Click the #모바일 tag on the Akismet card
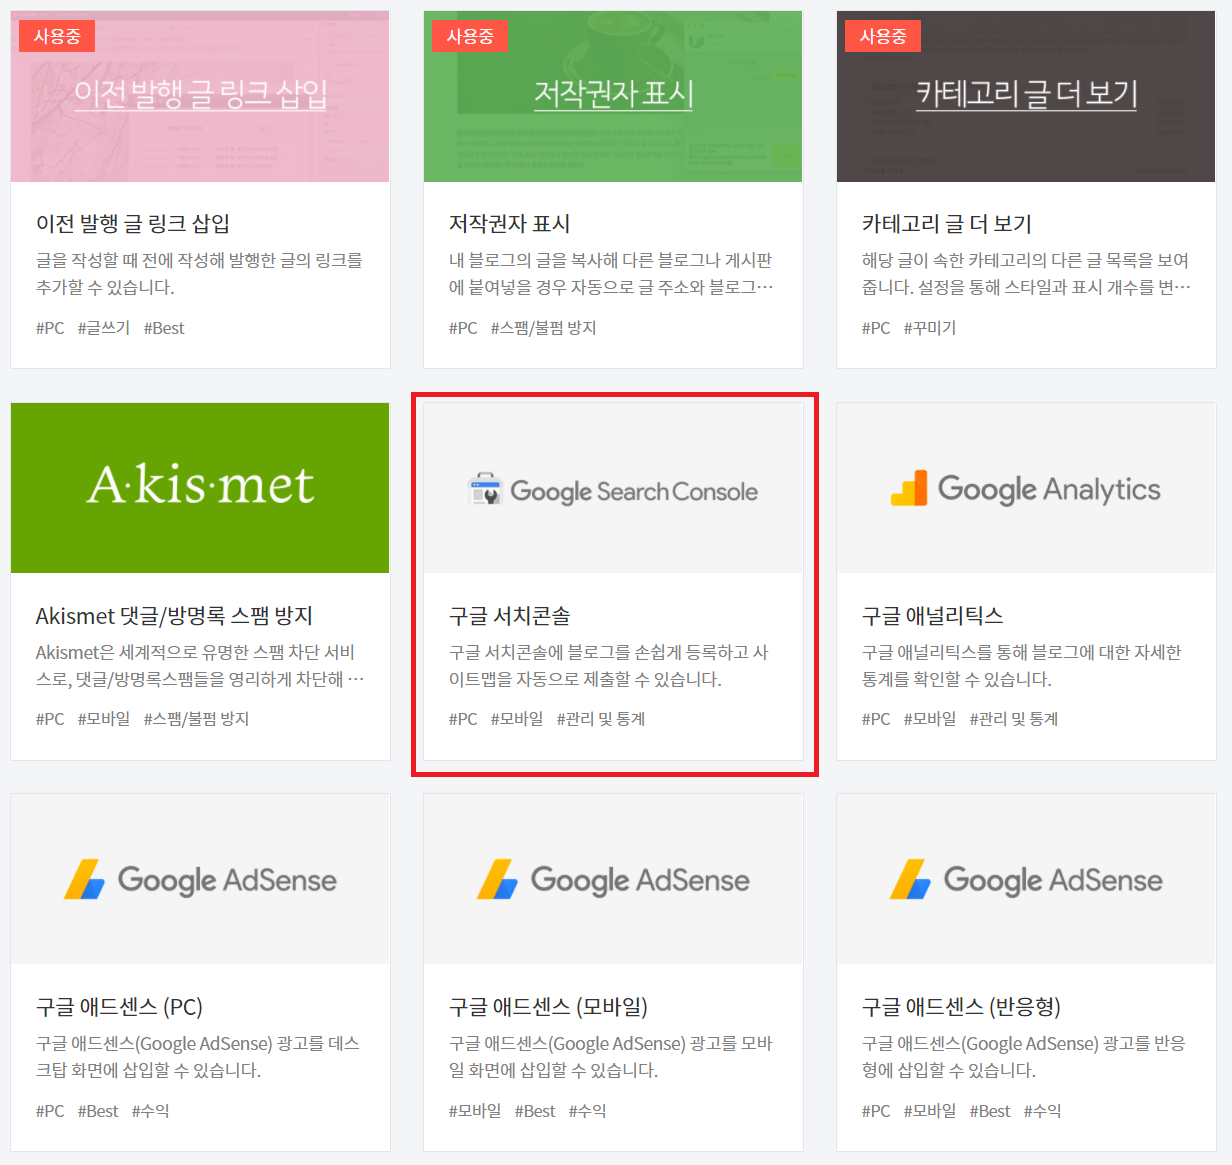 (x=104, y=719)
